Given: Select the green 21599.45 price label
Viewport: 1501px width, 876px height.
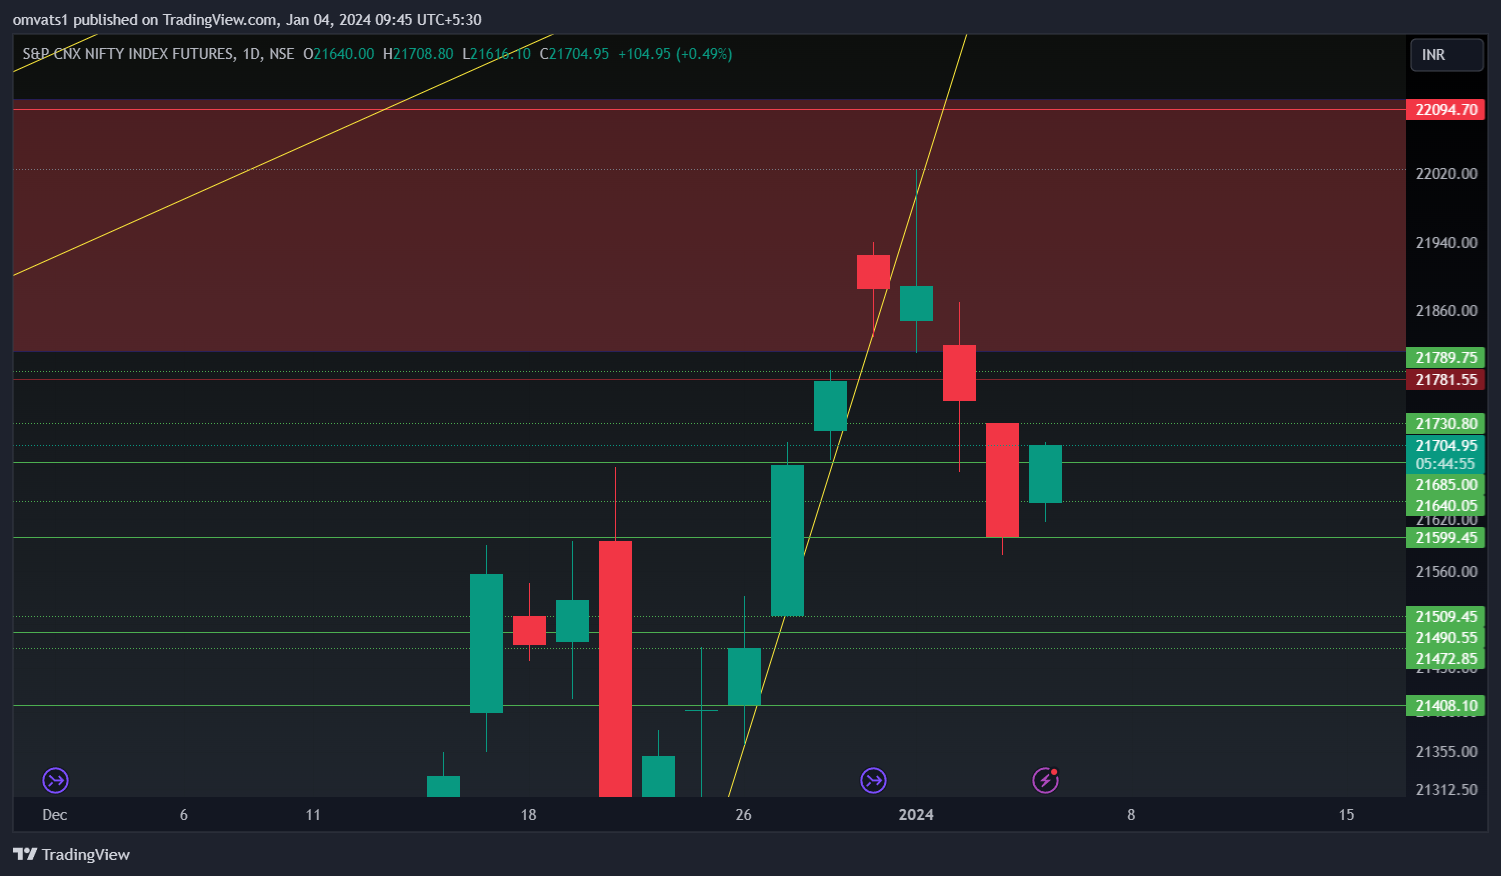Looking at the screenshot, I should (x=1445, y=538).
